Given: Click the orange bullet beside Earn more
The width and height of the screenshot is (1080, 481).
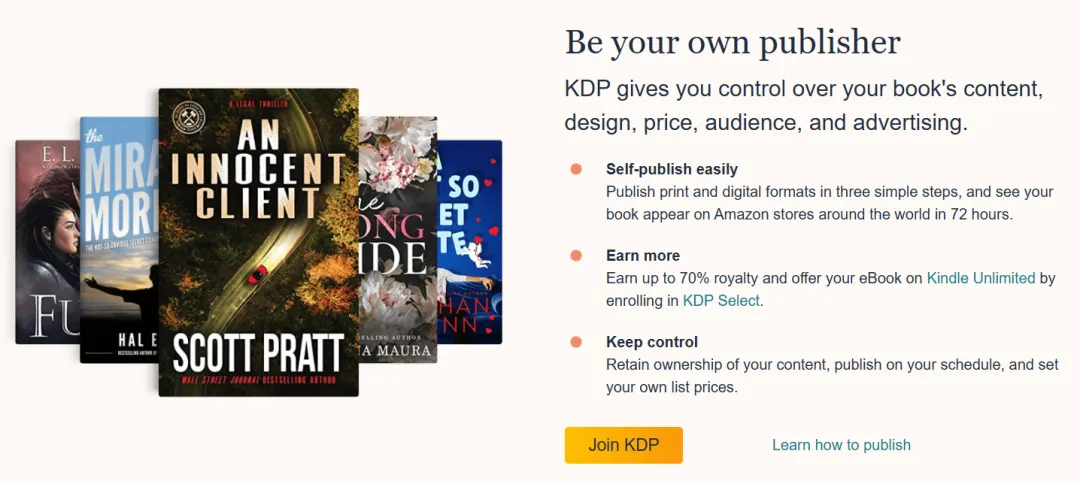Looking at the screenshot, I should point(576,256).
